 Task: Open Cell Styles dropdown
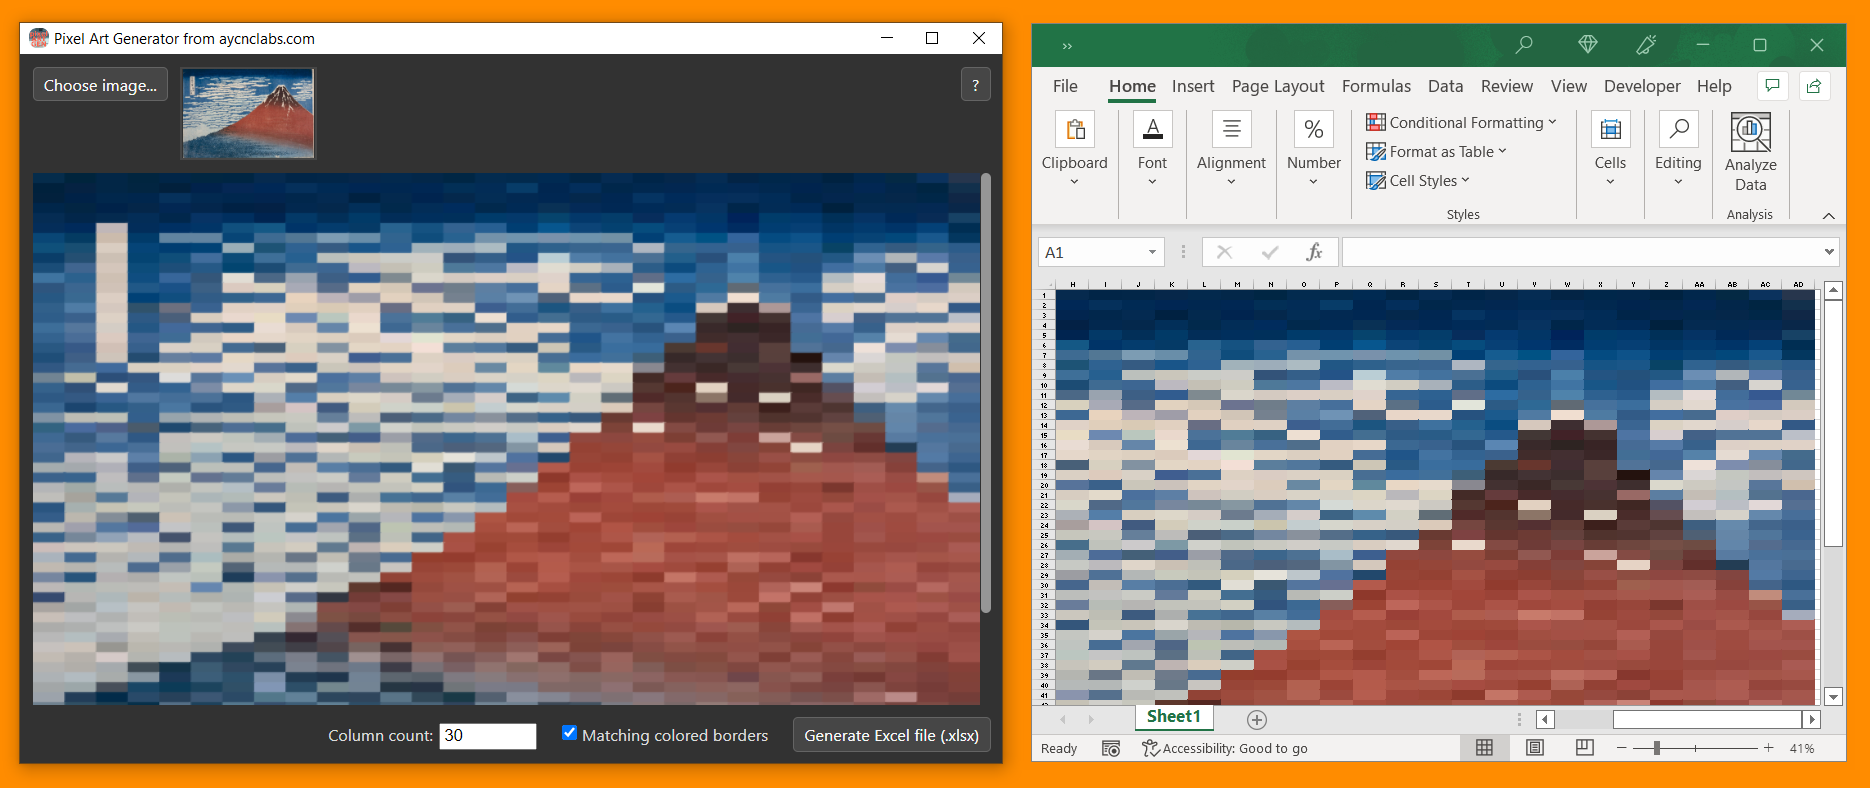(x=1418, y=180)
